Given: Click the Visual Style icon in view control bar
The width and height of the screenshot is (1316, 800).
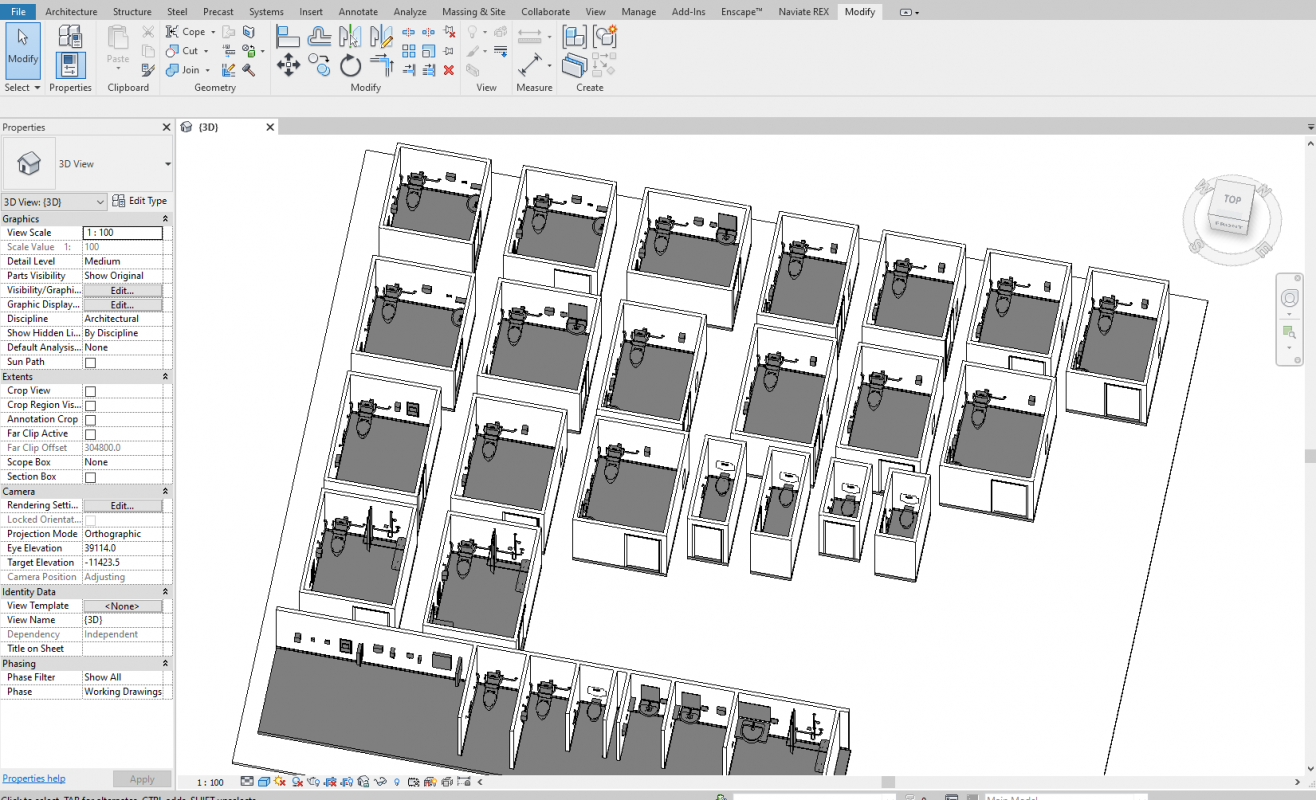Looking at the screenshot, I should pyautogui.click(x=264, y=782).
